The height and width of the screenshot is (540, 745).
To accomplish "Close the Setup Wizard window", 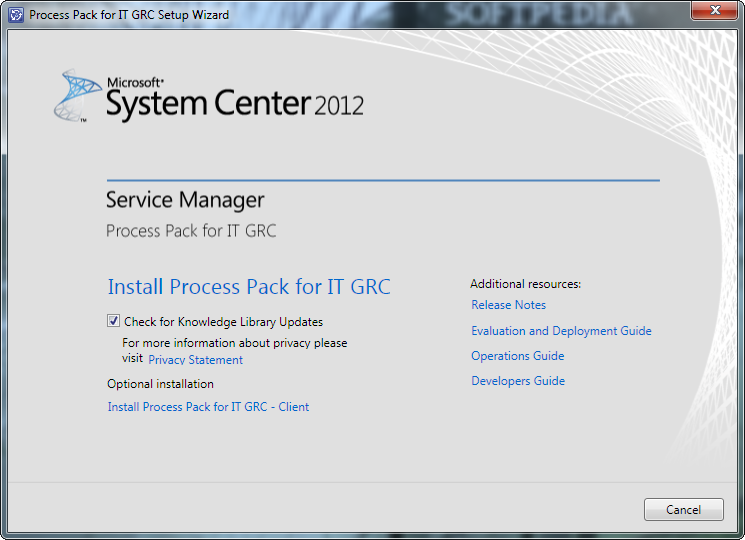I will 715,10.
